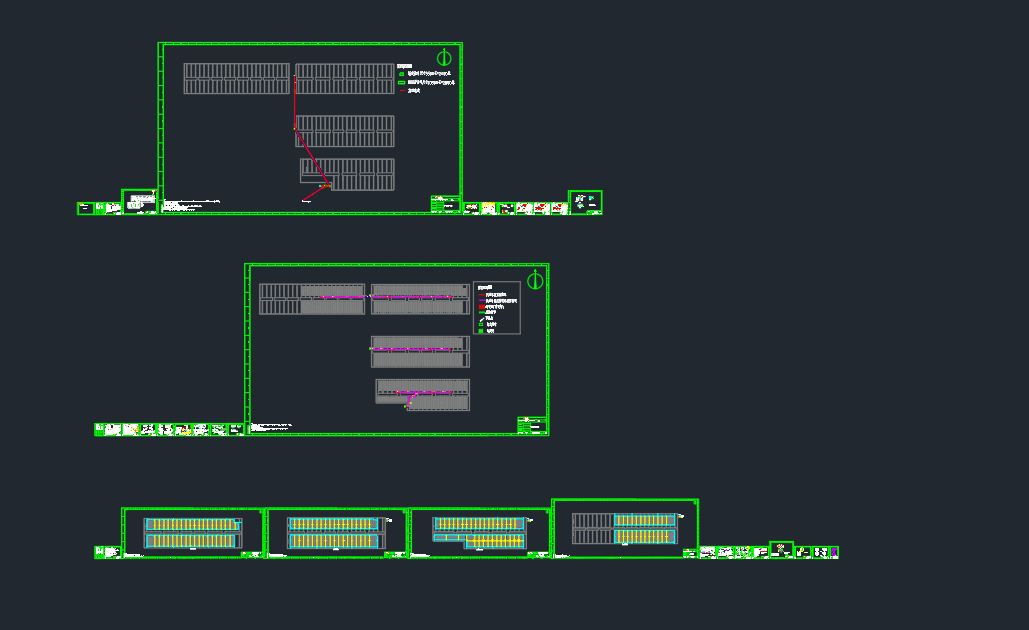Pick the lowest building in the middle drawing sheet

point(423,393)
